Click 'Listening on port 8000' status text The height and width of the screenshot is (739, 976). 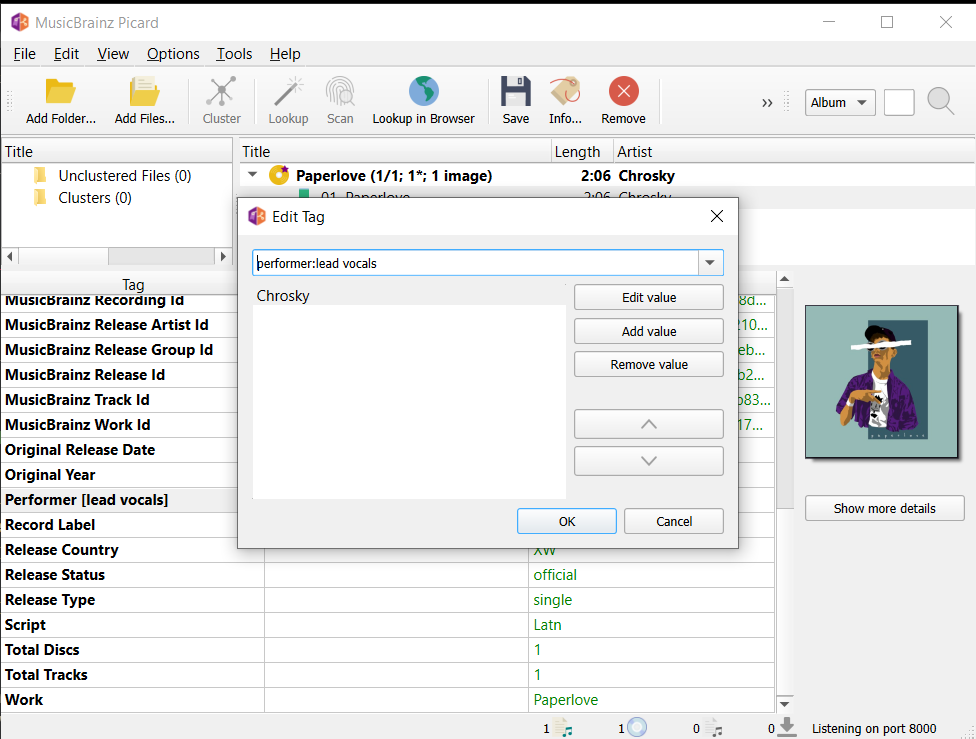873,728
